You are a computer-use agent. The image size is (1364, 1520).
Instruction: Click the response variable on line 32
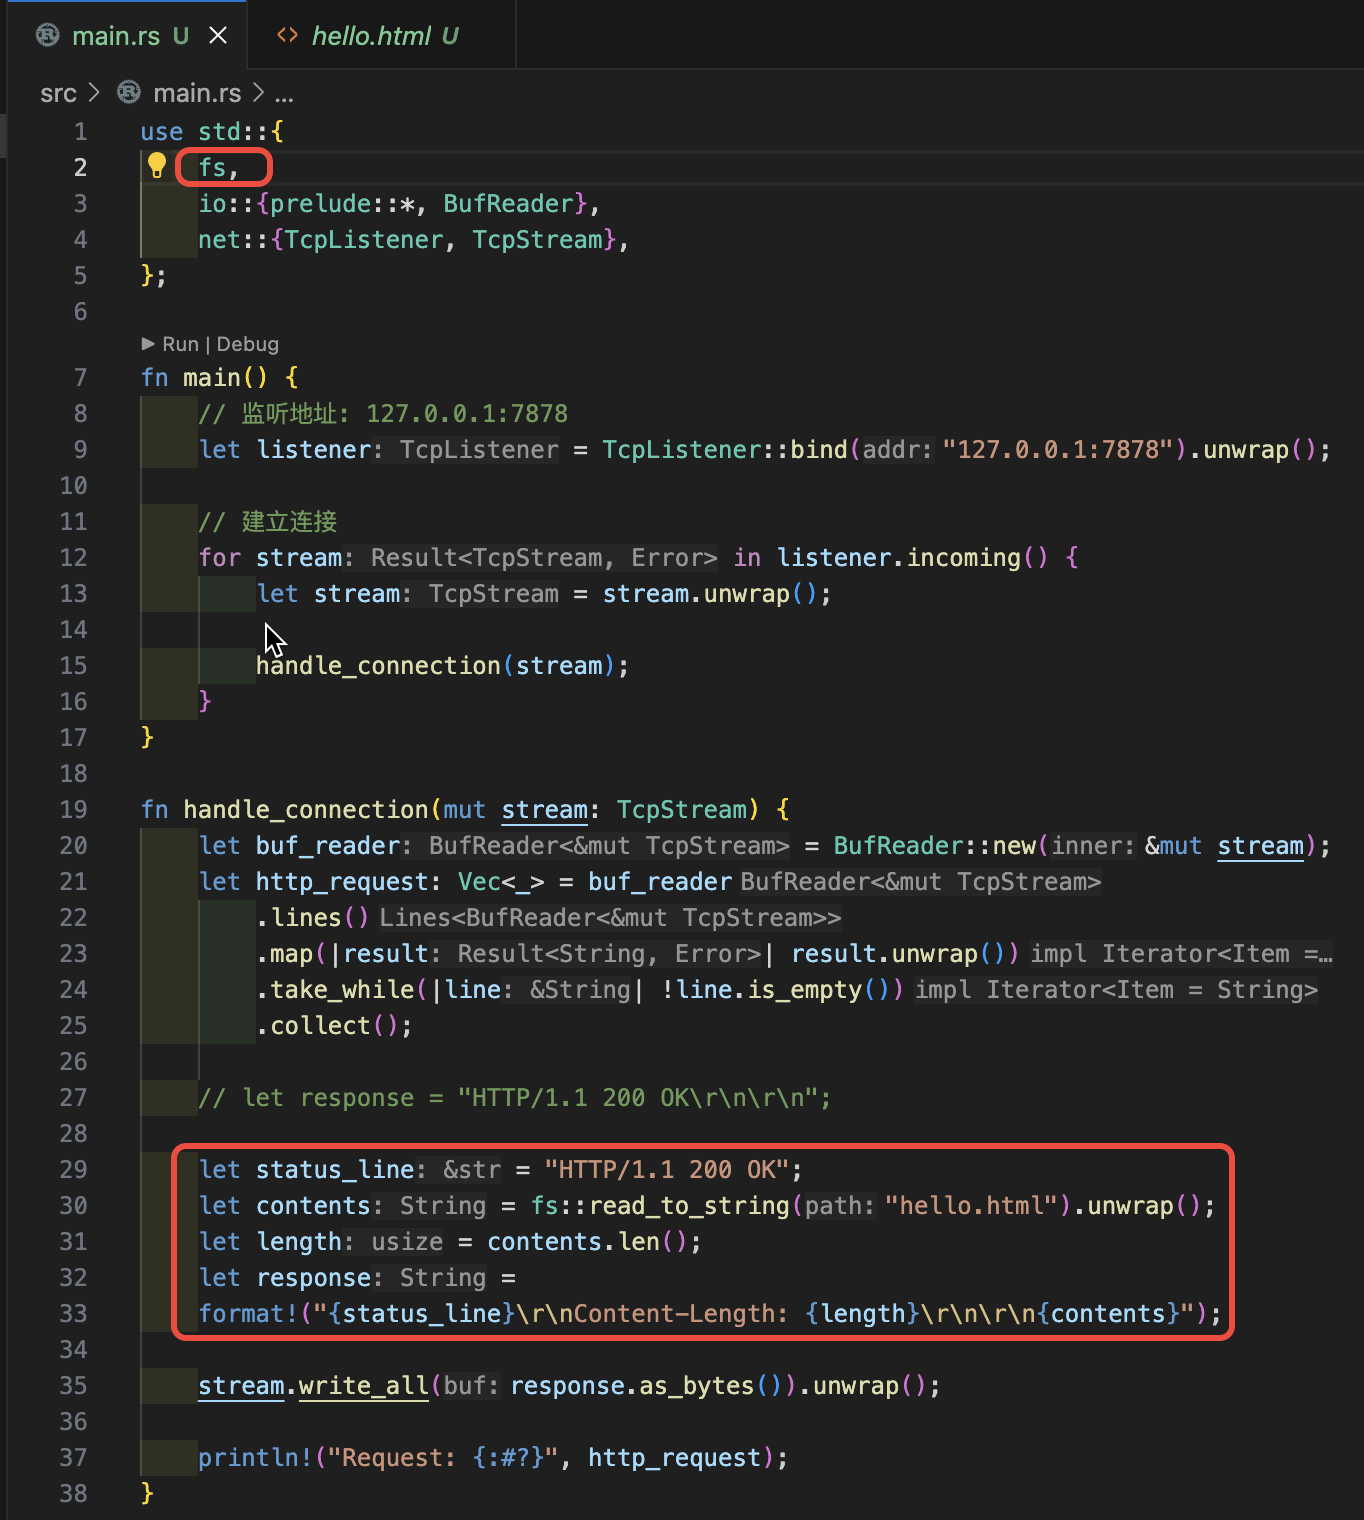point(313,1277)
